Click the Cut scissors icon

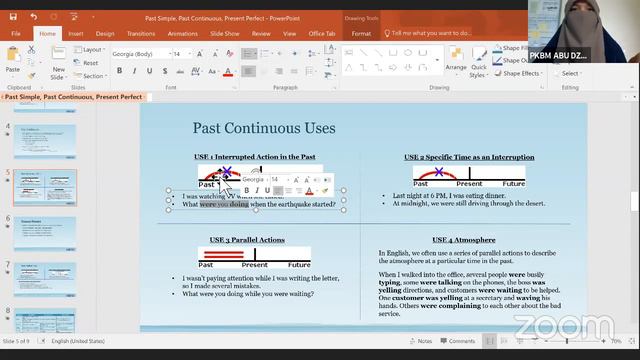(31, 50)
